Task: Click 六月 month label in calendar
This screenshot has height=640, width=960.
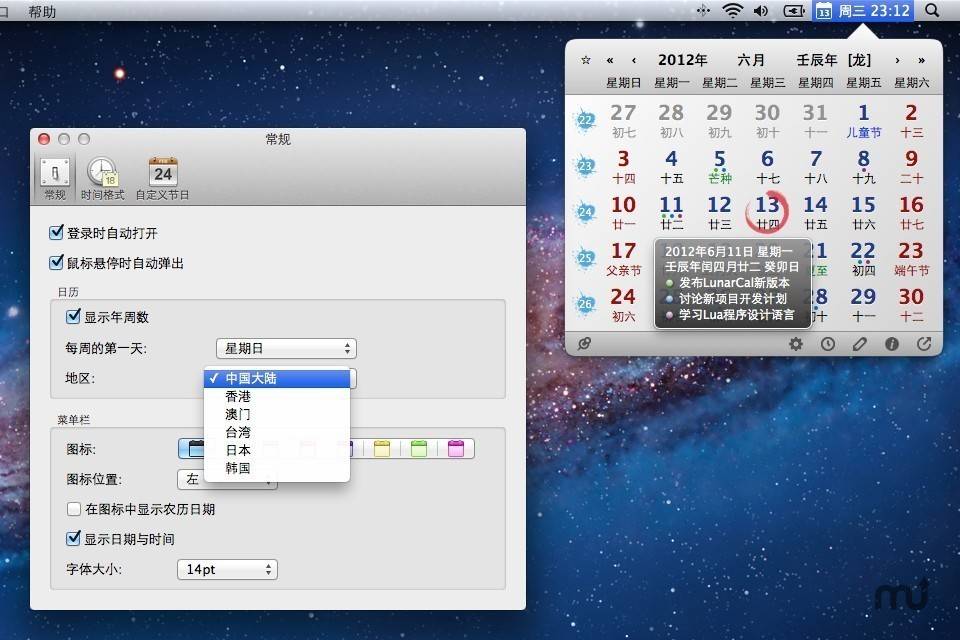Action: click(751, 60)
